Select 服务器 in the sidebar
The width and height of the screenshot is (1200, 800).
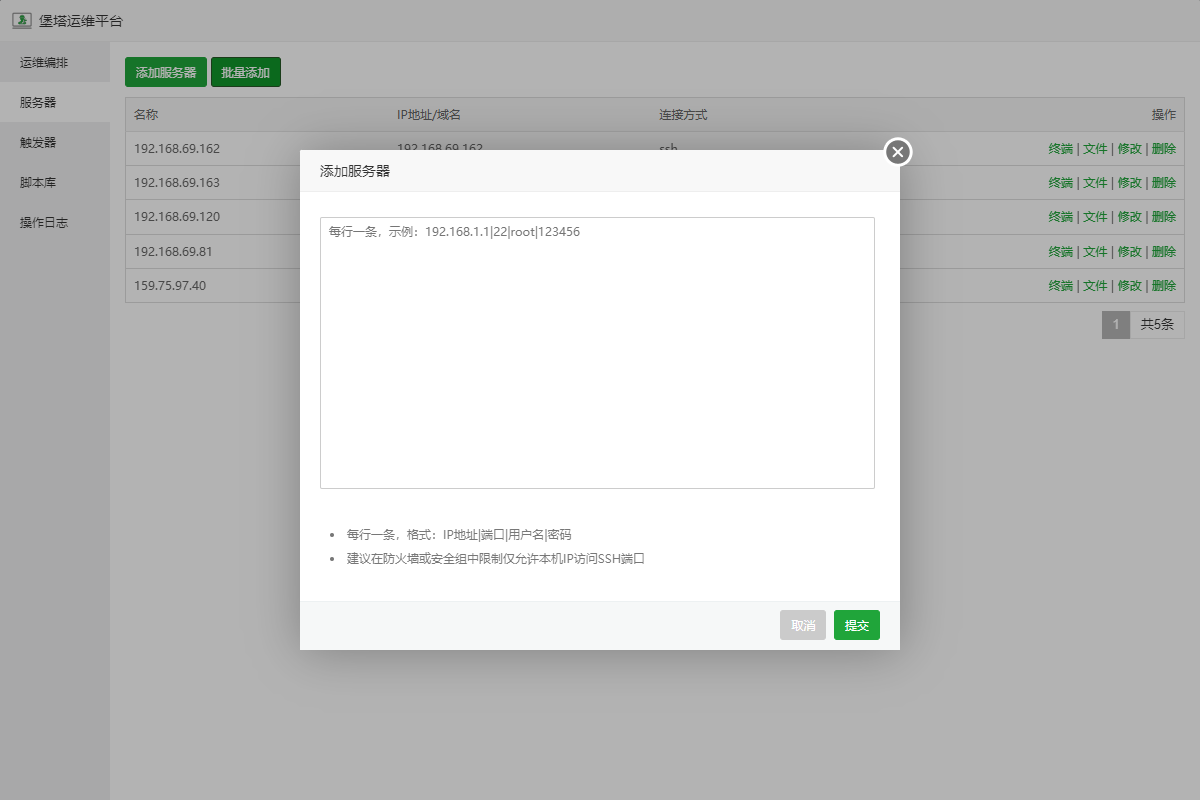[38, 102]
